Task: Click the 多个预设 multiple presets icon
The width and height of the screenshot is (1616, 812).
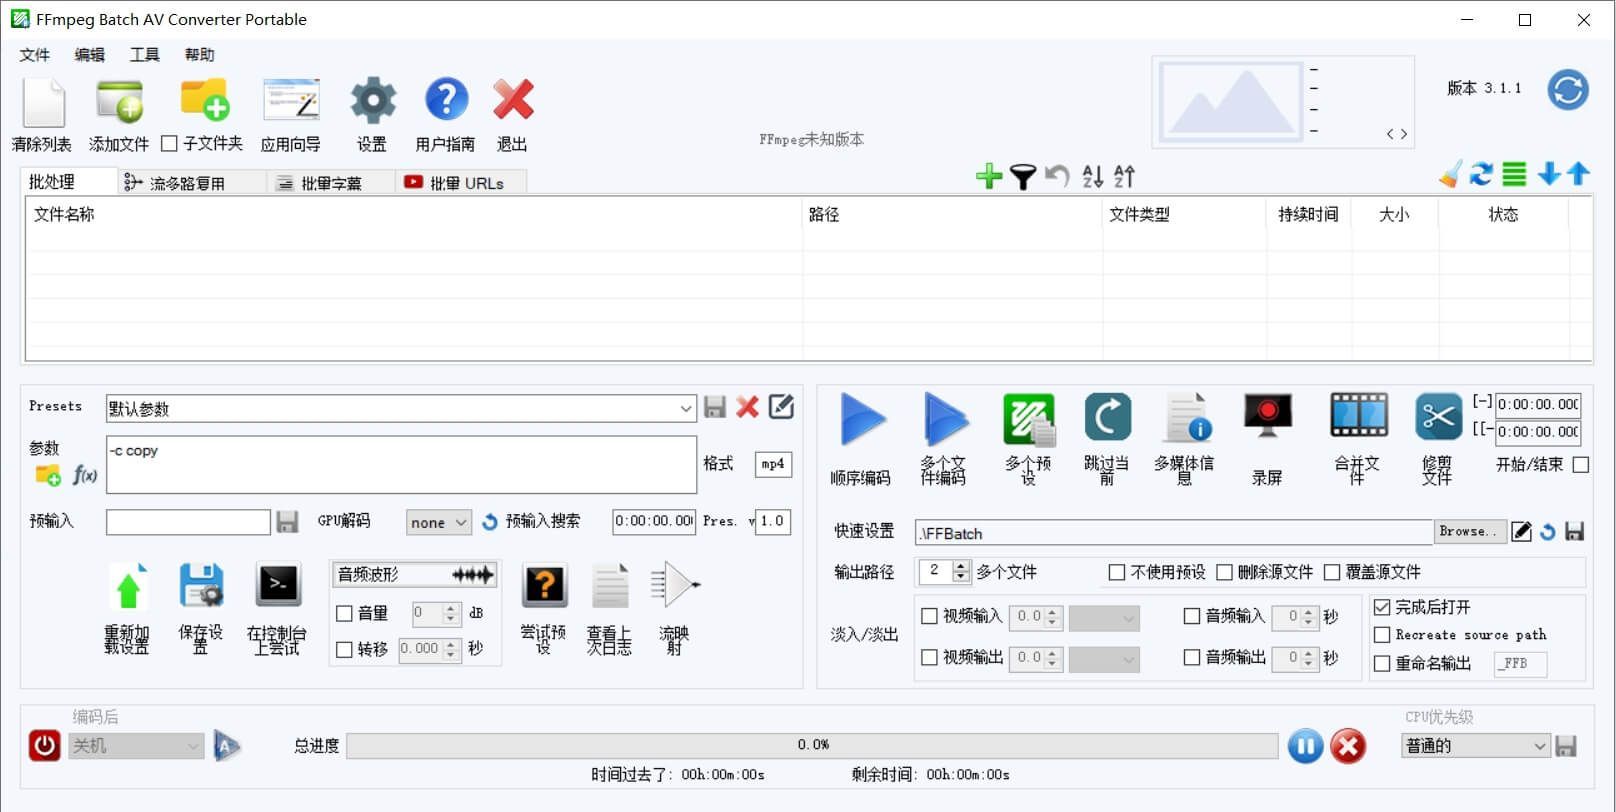Action: [x=1029, y=419]
